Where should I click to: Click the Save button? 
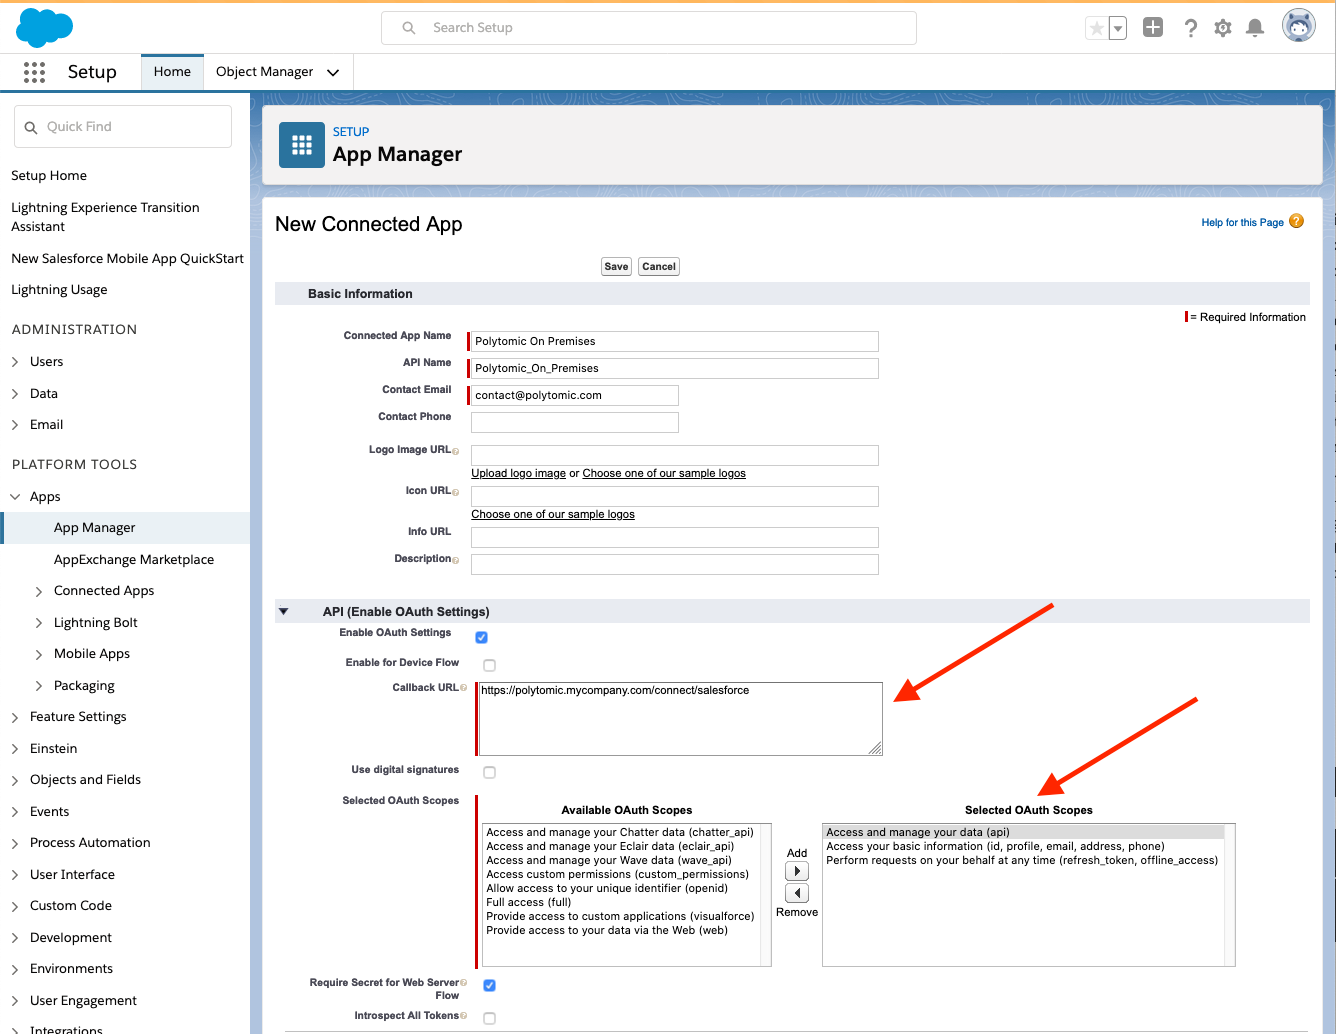point(616,267)
